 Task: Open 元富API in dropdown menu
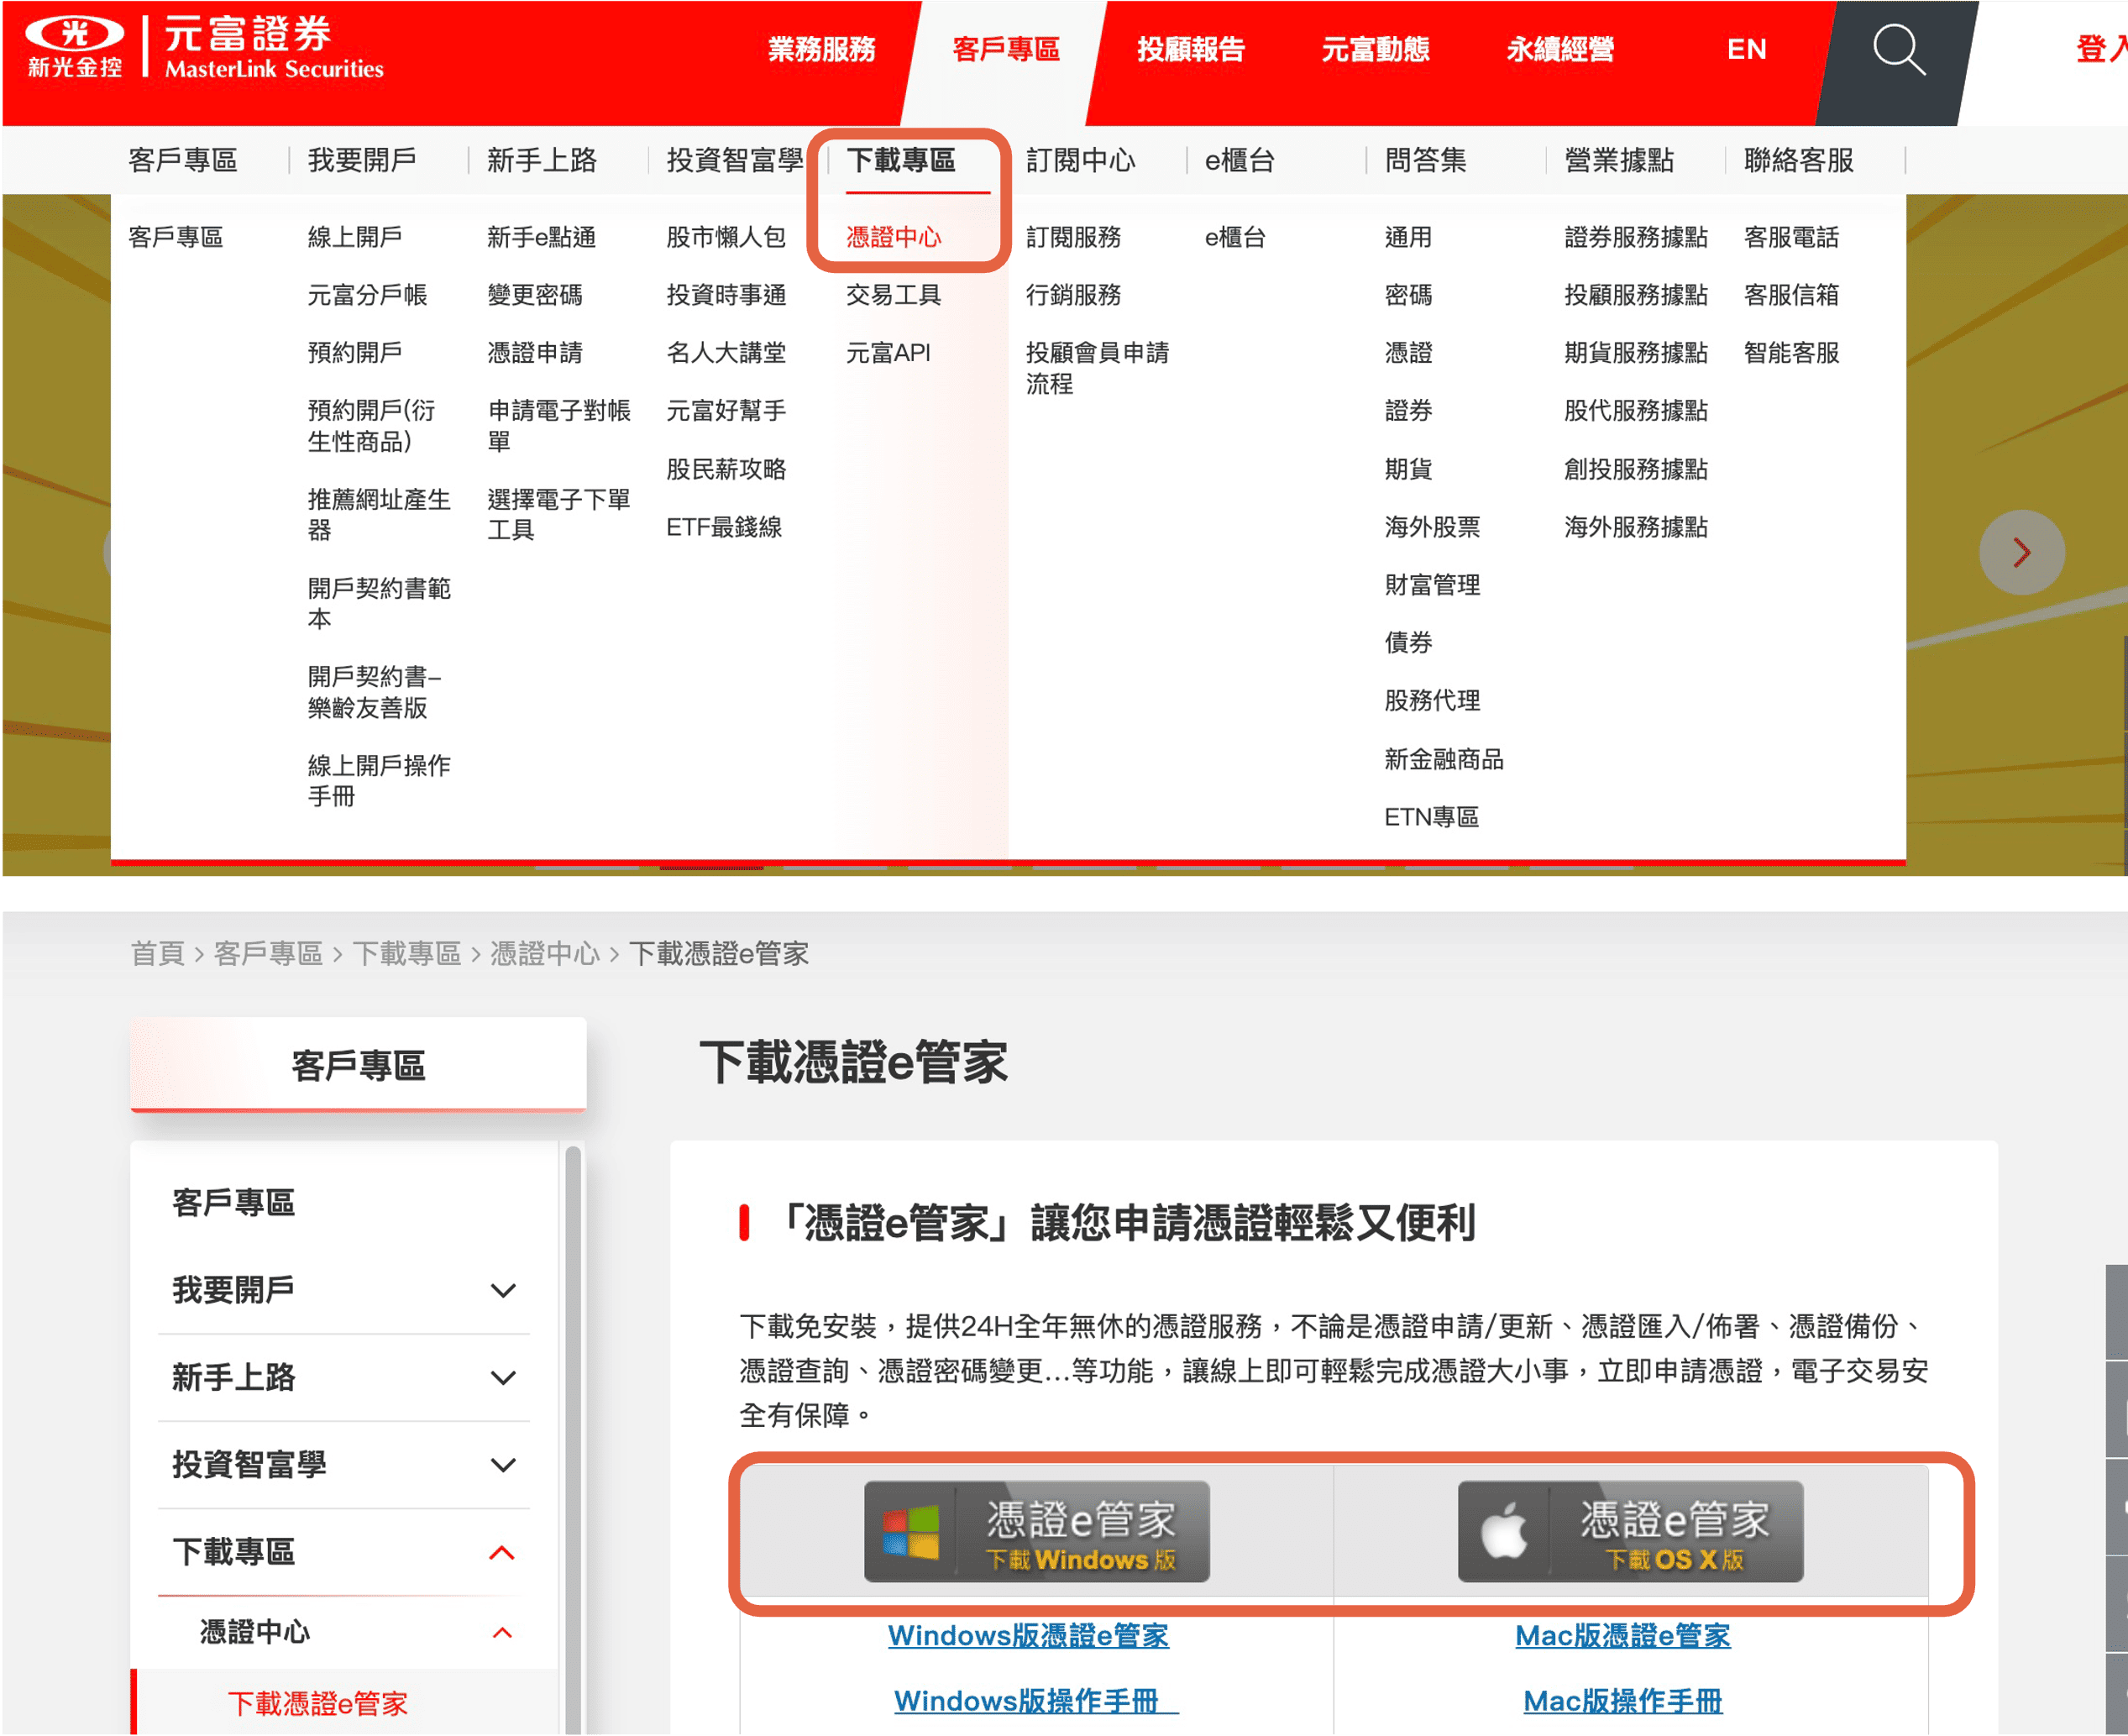coord(888,353)
